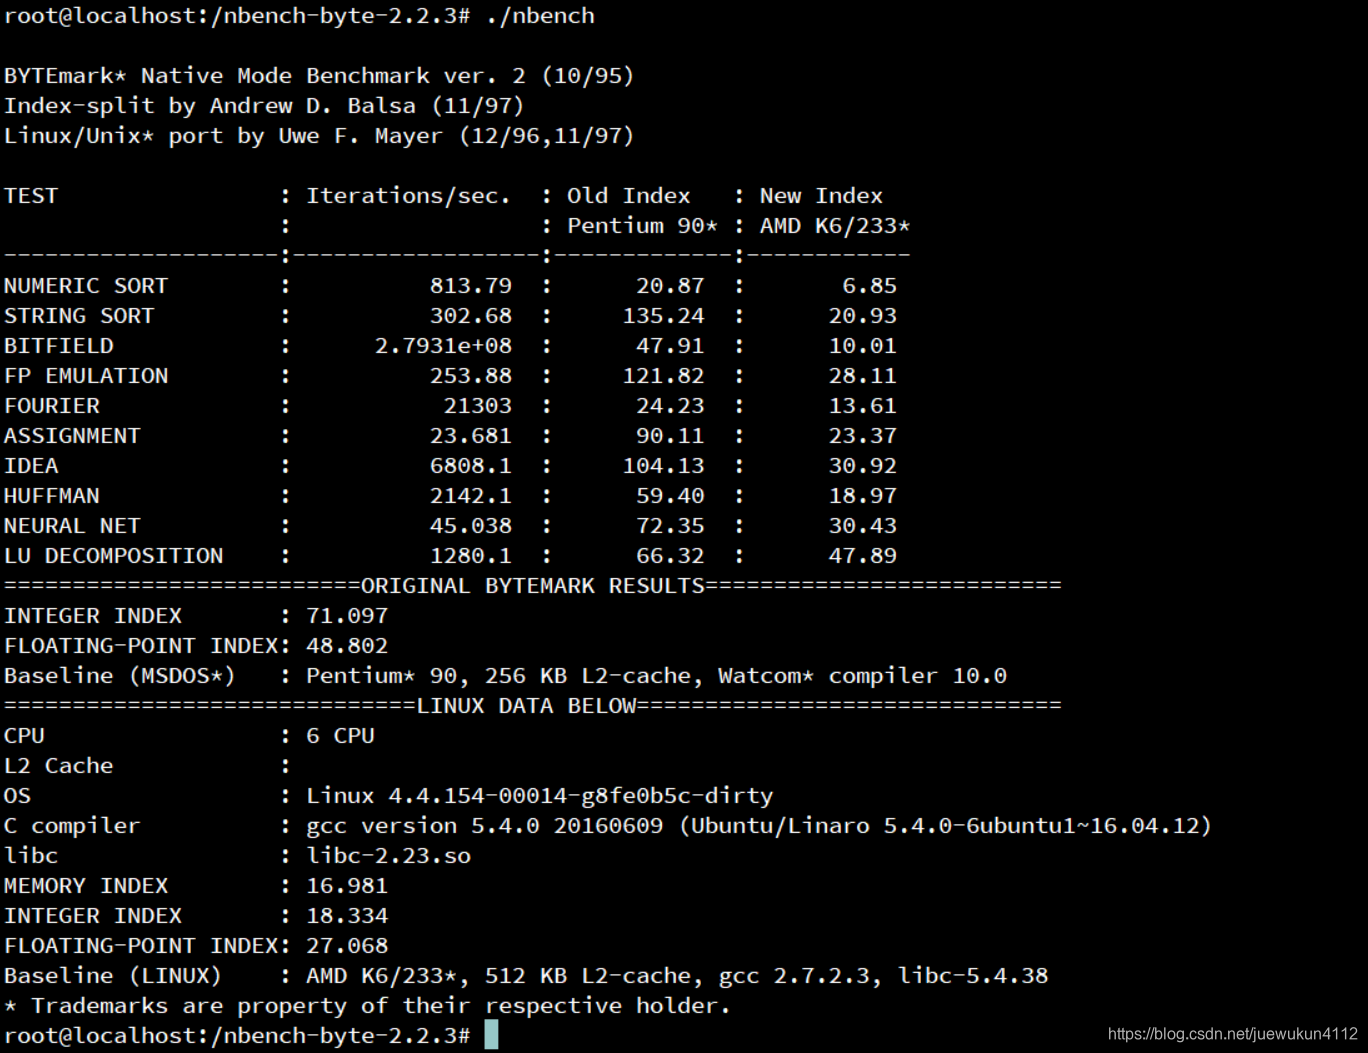Click the MEMORY INDEX value 16.981
Screen dimensions: 1368x1053
347,886
